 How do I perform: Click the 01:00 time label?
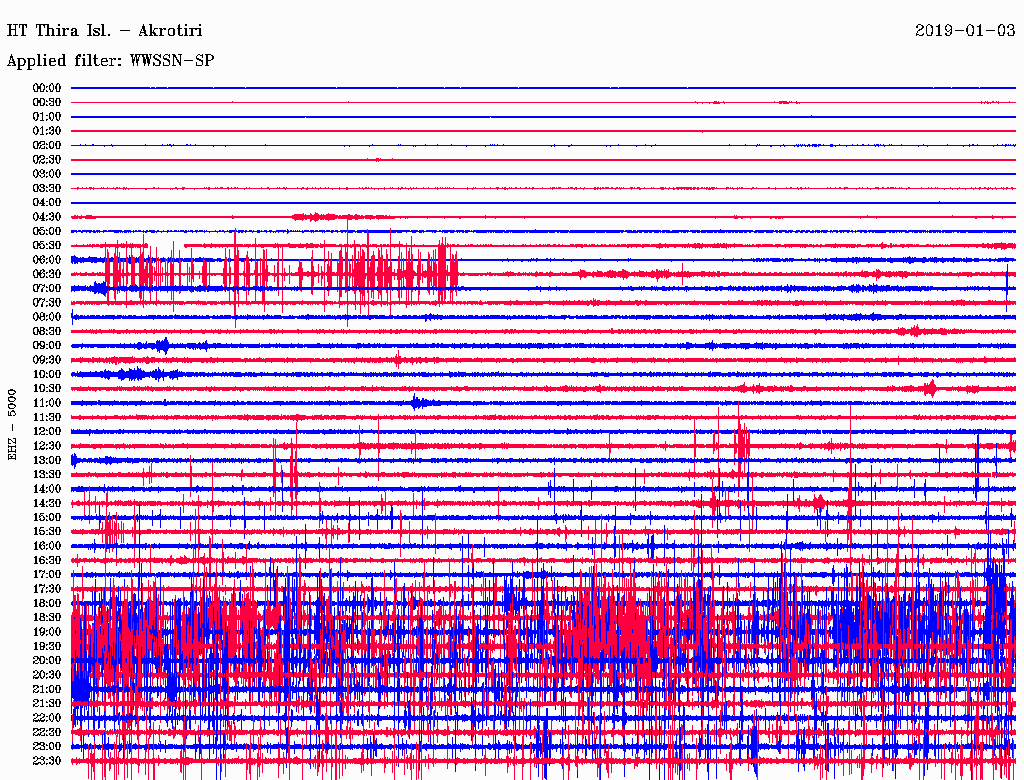point(47,117)
